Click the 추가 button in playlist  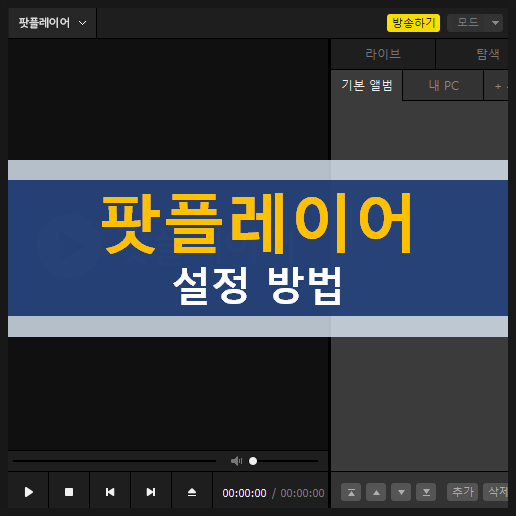[462, 492]
